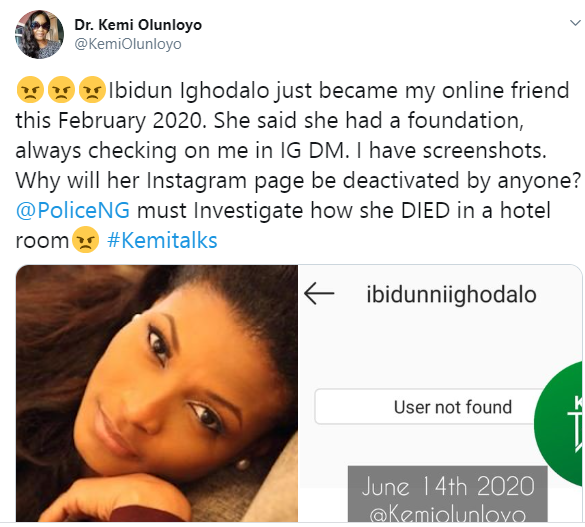This screenshot has height=527, width=585.
Task: Open the tweet options chevron menu
Action: (575, 23)
